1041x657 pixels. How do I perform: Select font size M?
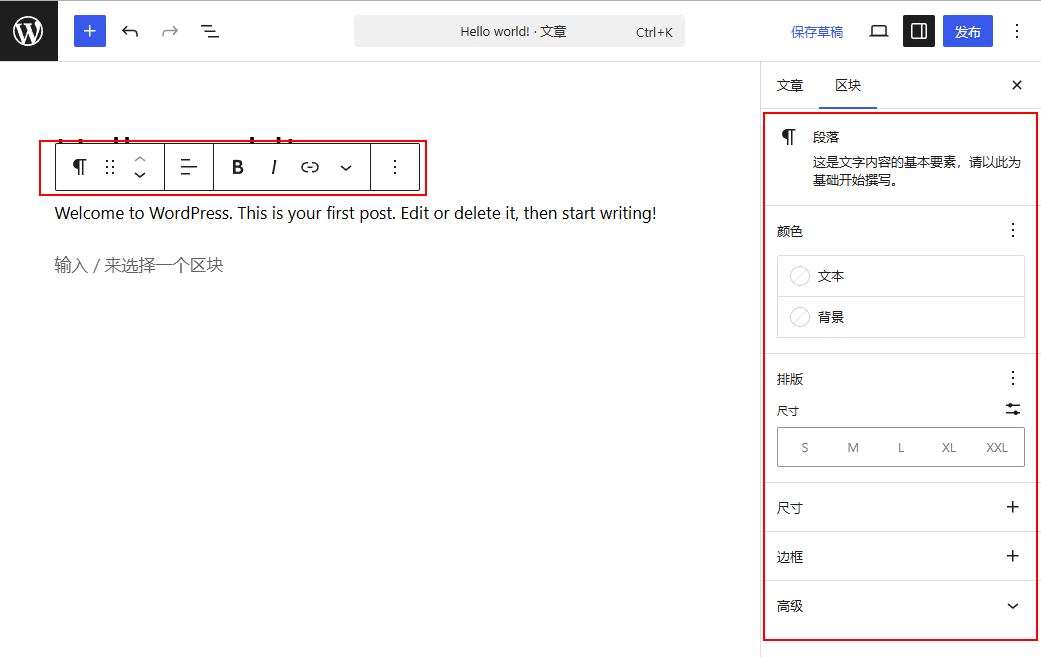[853, 447]
